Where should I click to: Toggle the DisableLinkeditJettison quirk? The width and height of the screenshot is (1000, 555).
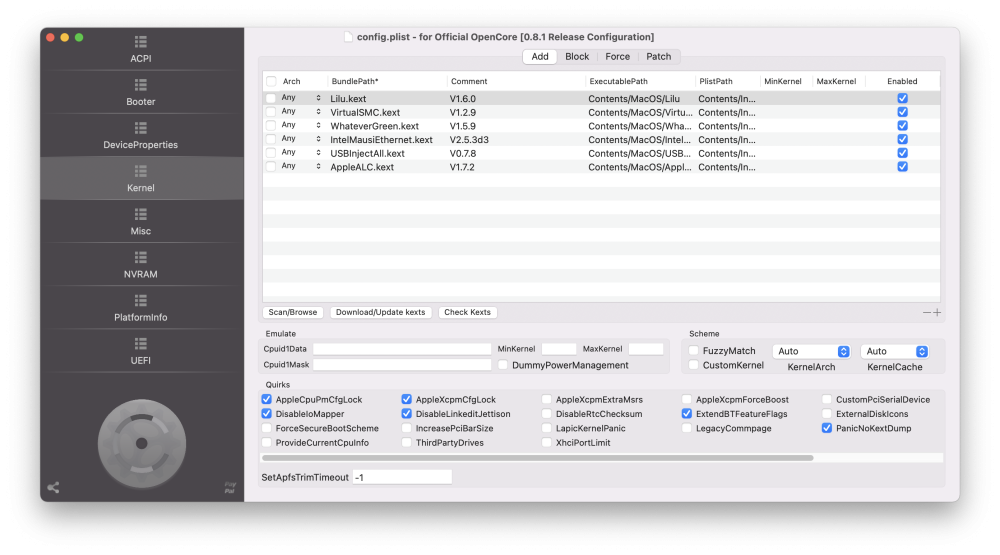406,413
